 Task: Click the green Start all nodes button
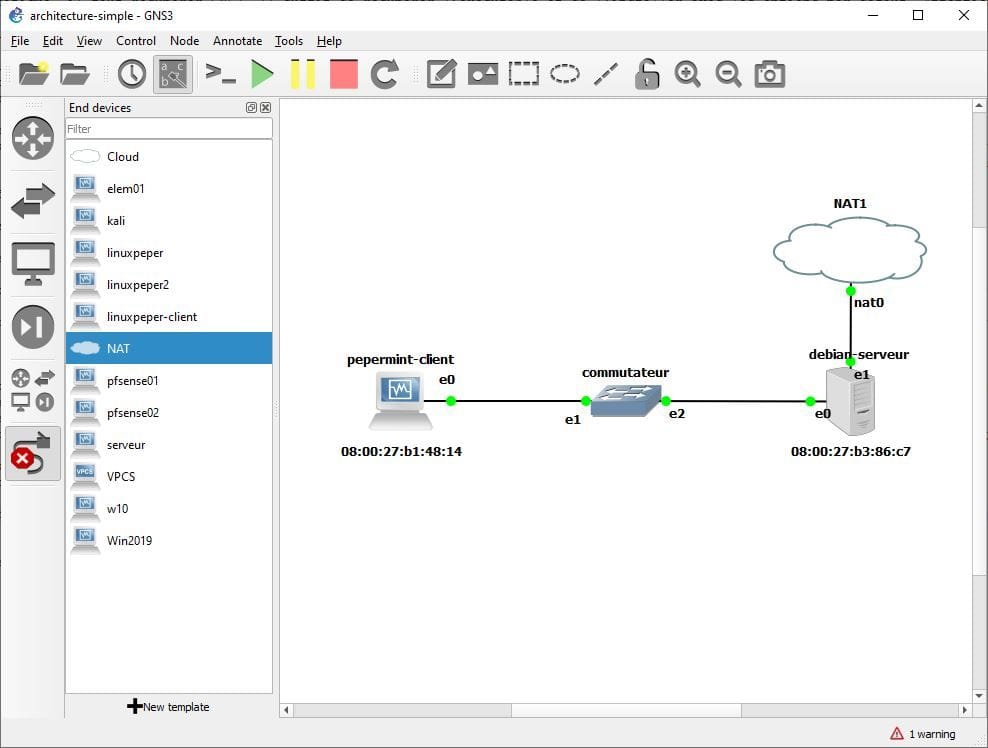[x=262, y=74]
